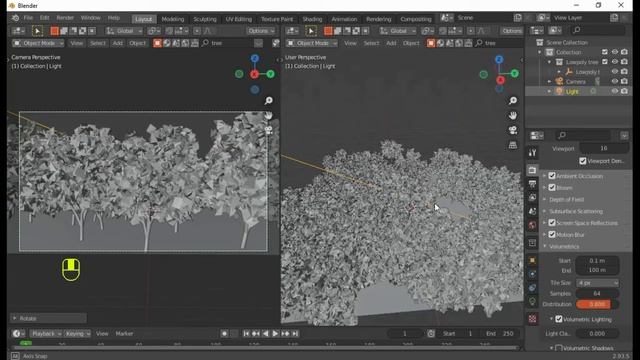Screen dimensions: 640x360
Task: Select the tweak tool in left viewport header
Action: point(37,31)
